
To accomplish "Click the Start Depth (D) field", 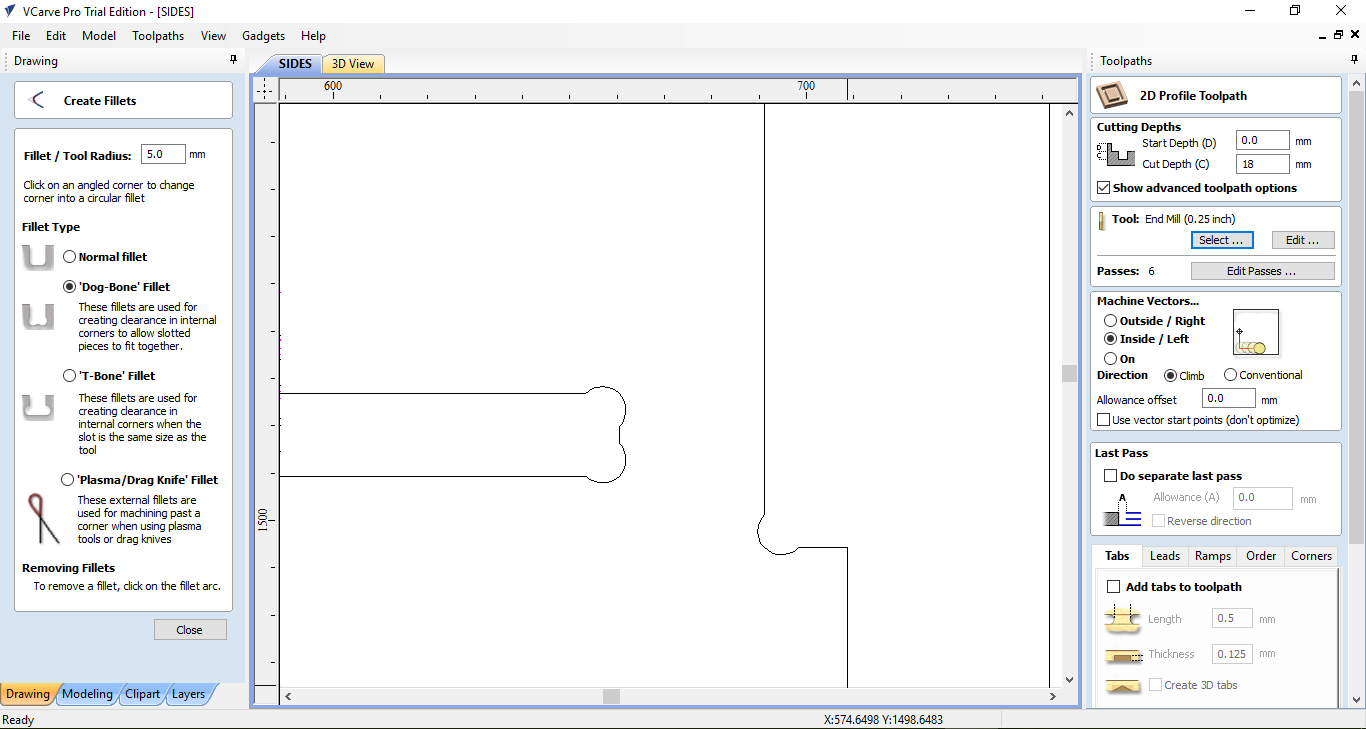I will point(1262,141).
